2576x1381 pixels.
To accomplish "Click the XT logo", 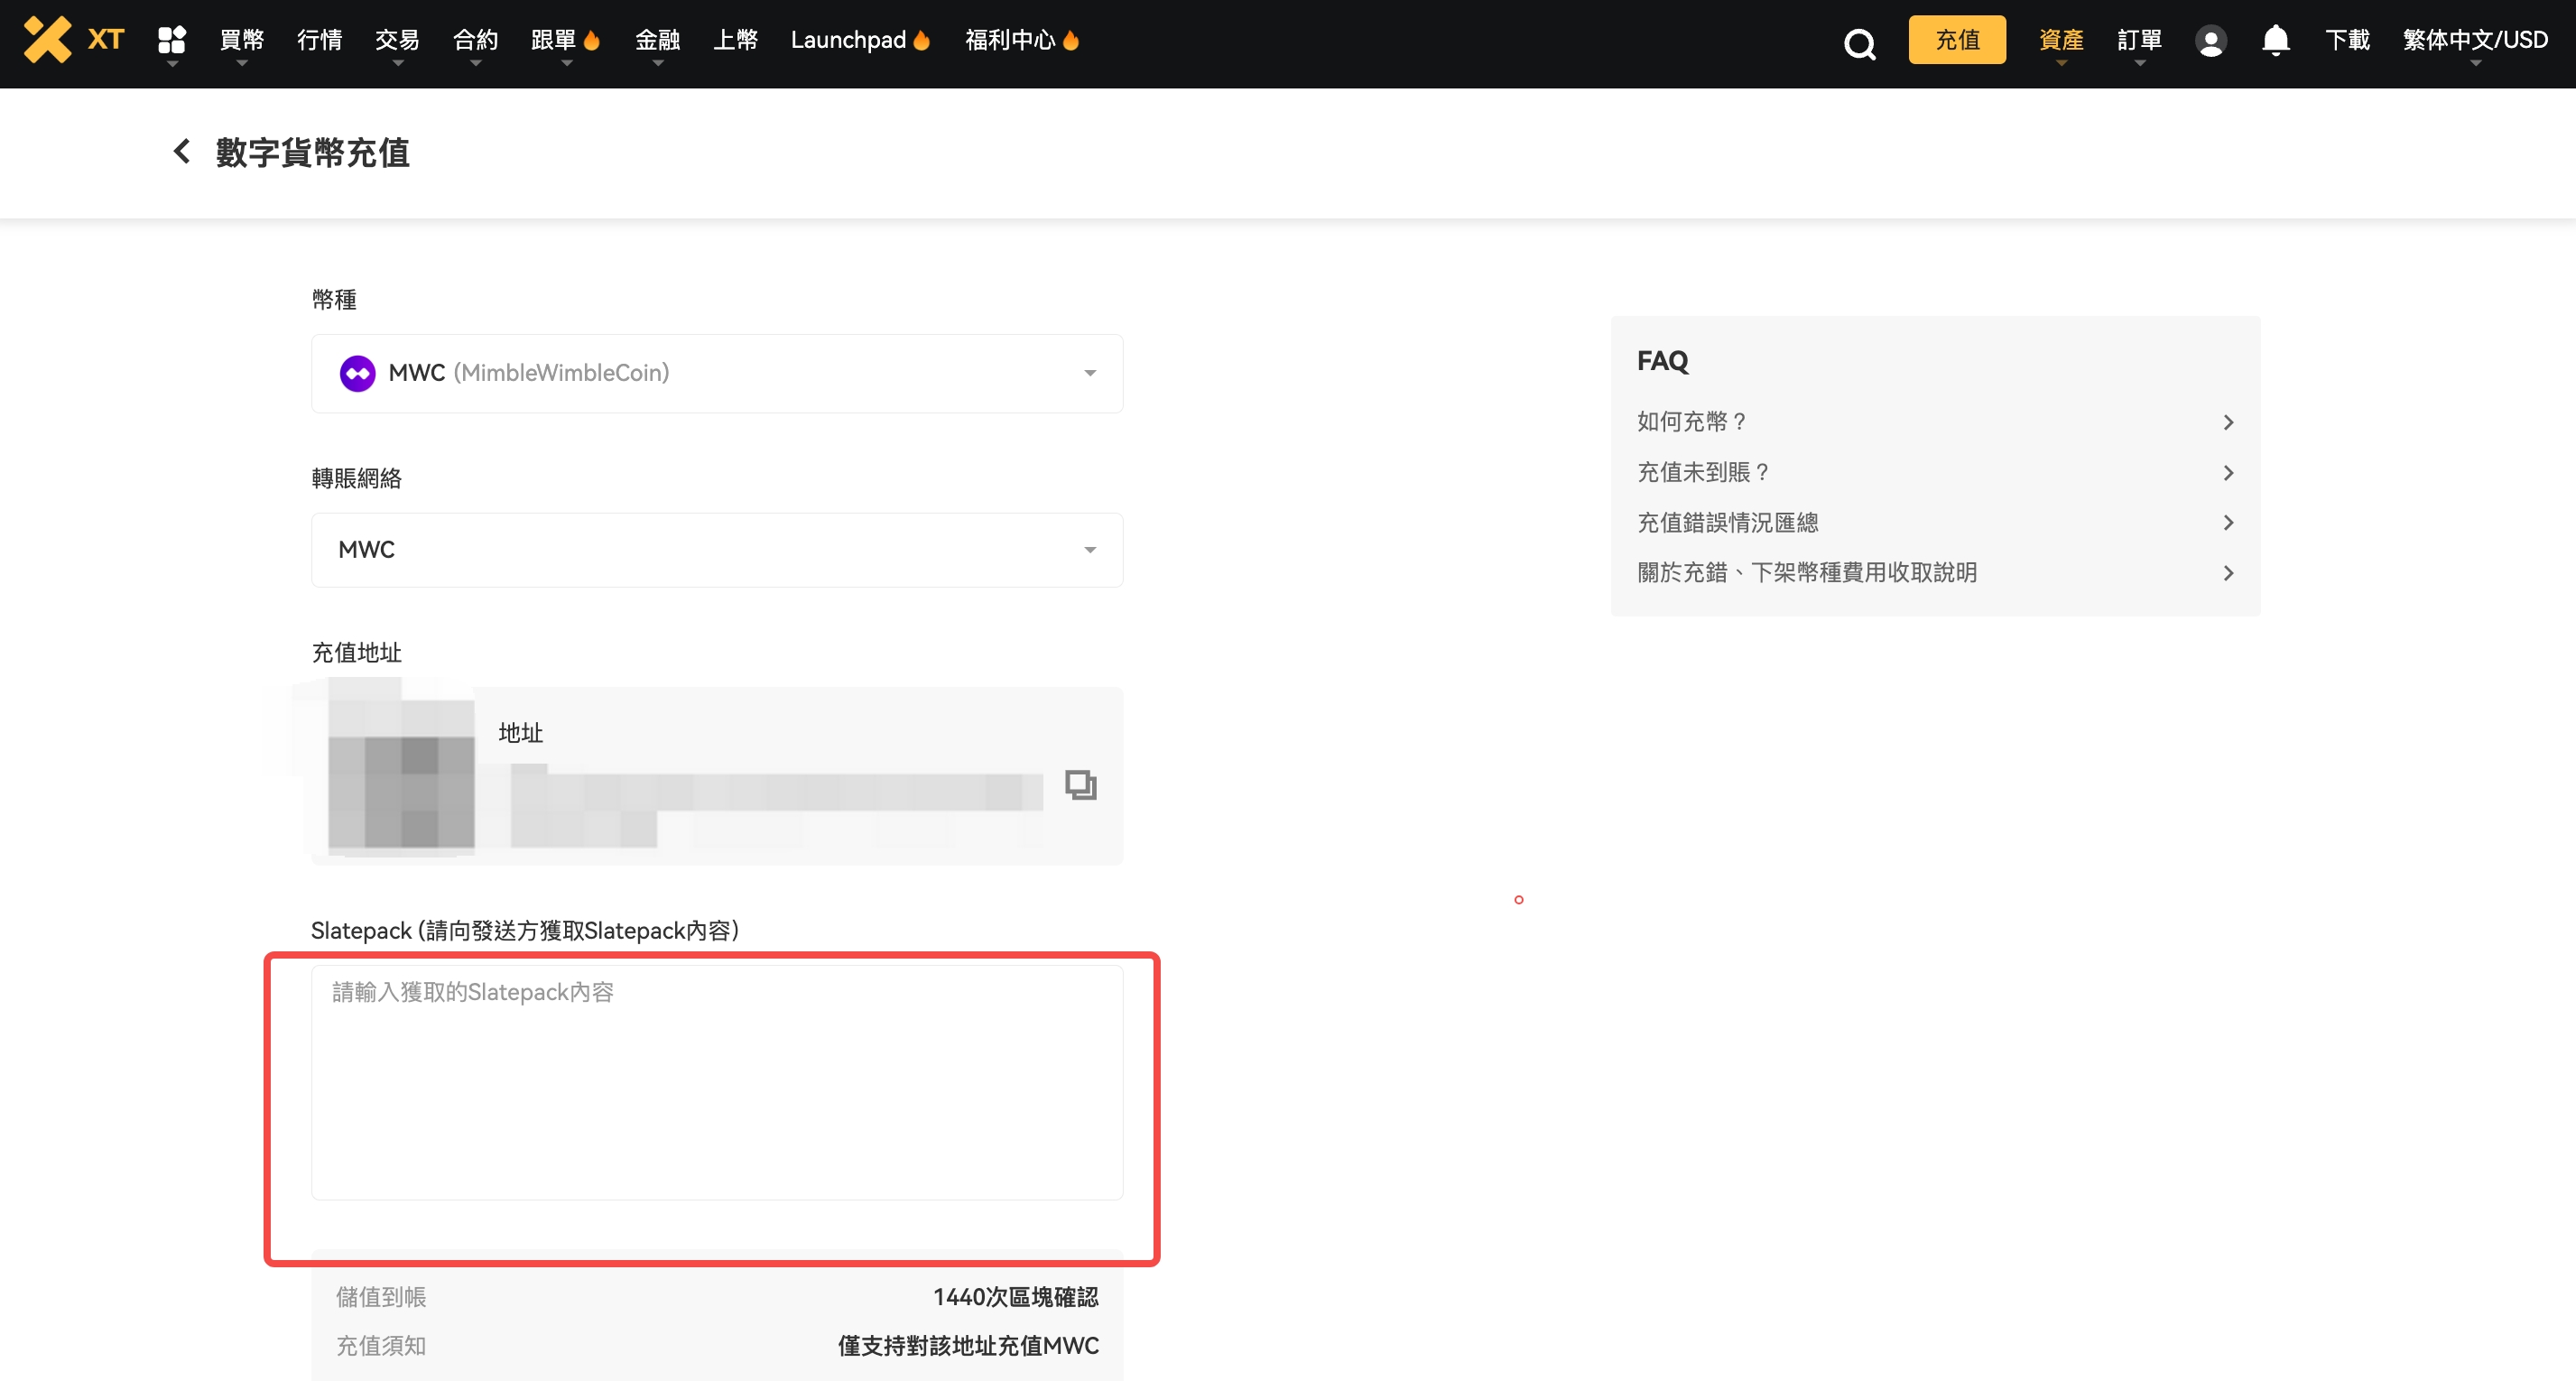I will pyautogui.click(x=74, y=40).
